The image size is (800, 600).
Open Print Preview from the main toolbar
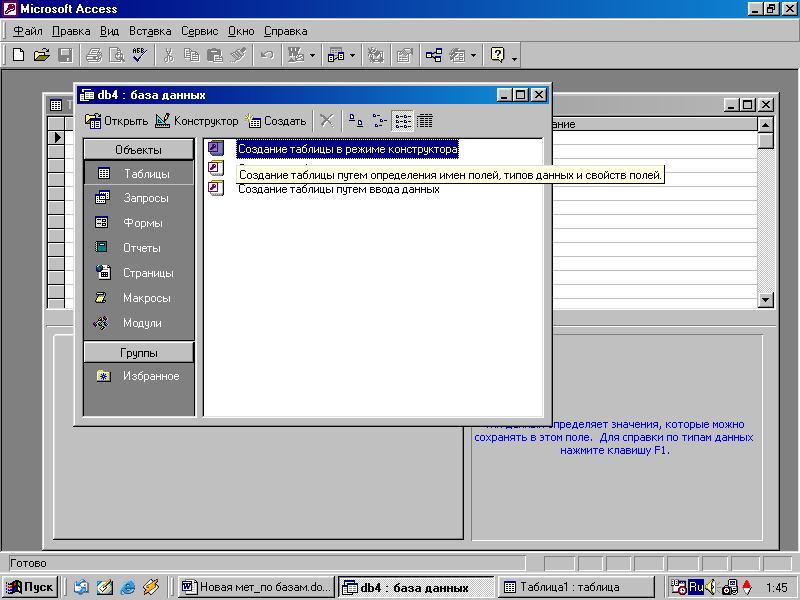point(117,55)
